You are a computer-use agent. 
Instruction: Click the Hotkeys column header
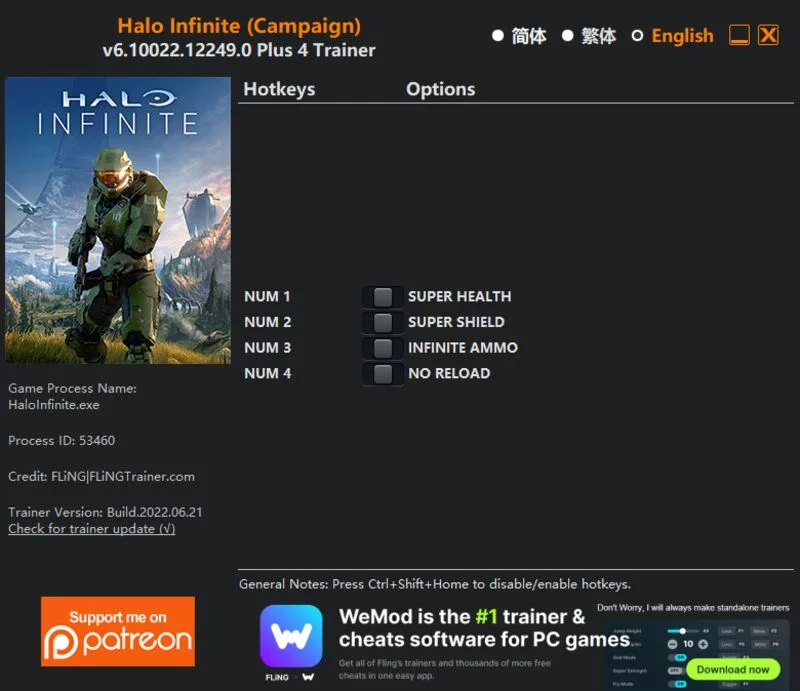279,89
